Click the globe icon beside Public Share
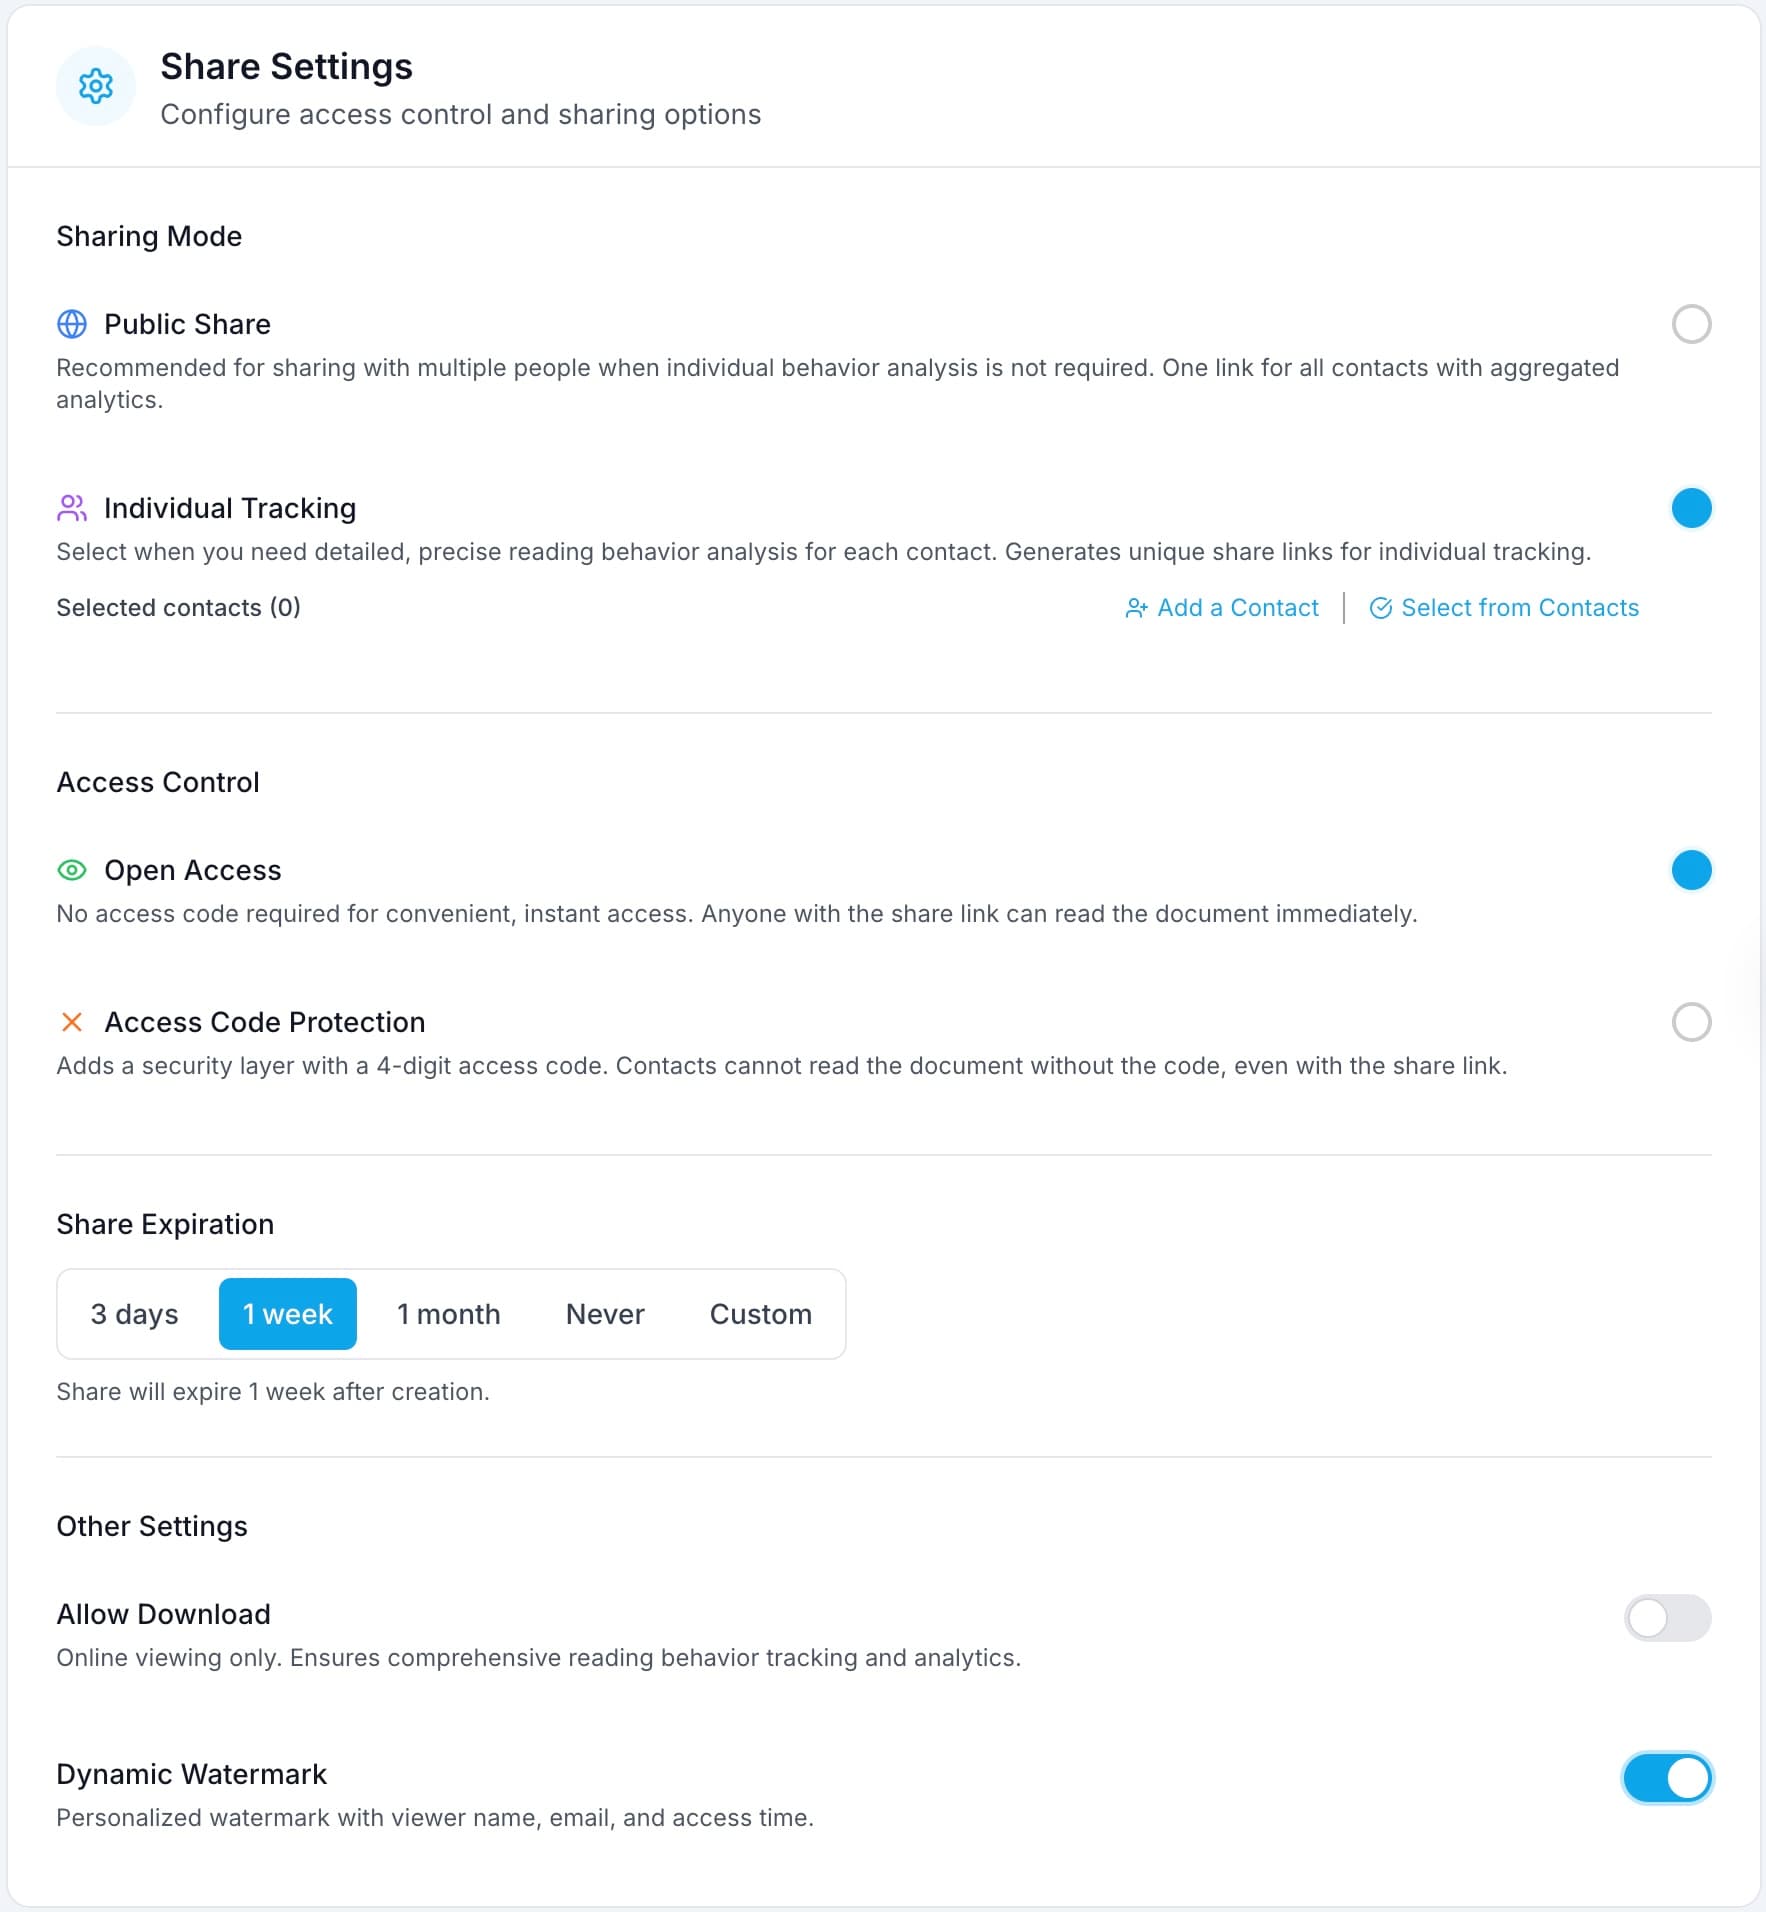This screenshot has width=1766, height=1912. (71, 324)
